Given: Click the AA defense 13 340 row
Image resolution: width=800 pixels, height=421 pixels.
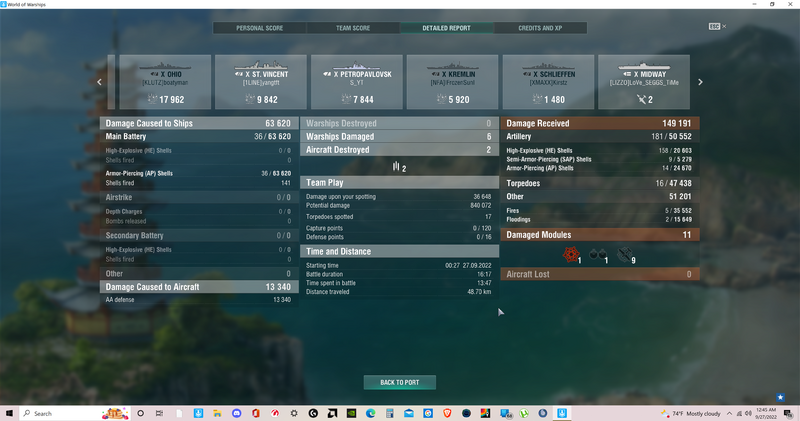Looking at the screenshot, I should point(199,300).
